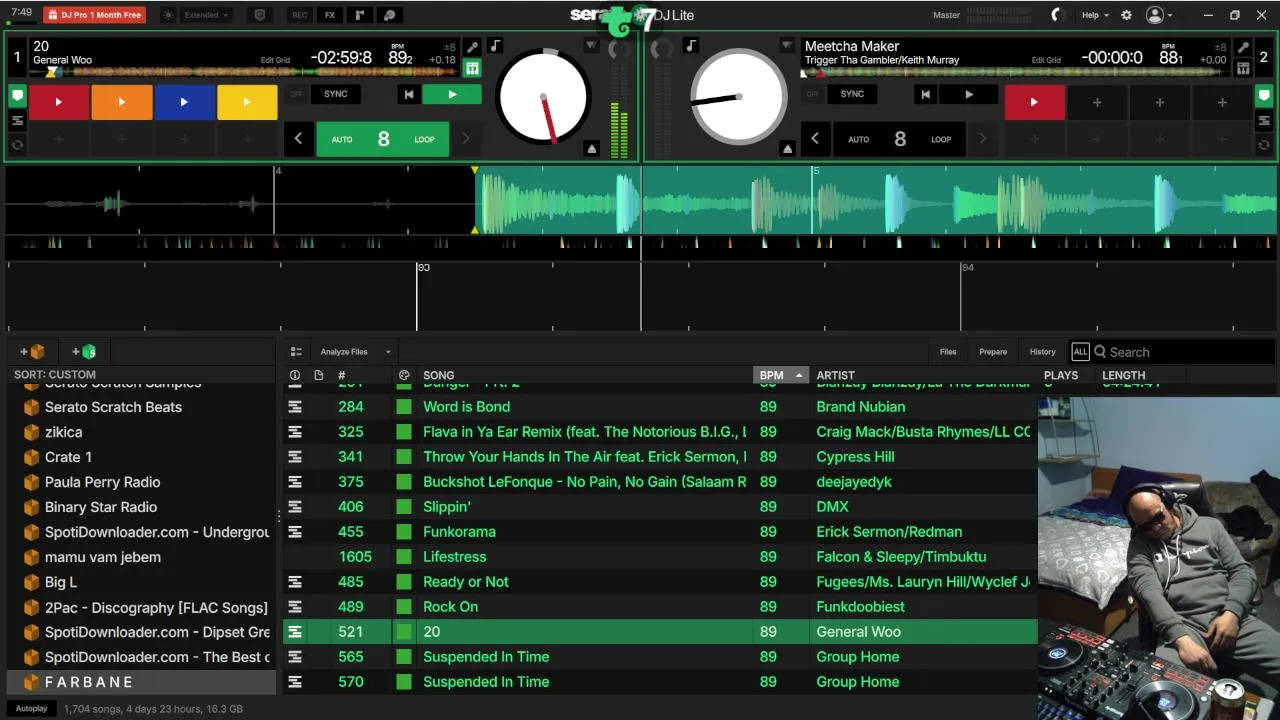Select deck 1 stems list icon
Image resolution: width=1280 pixels, height=720 pixels.
click(x=17, y=121)
